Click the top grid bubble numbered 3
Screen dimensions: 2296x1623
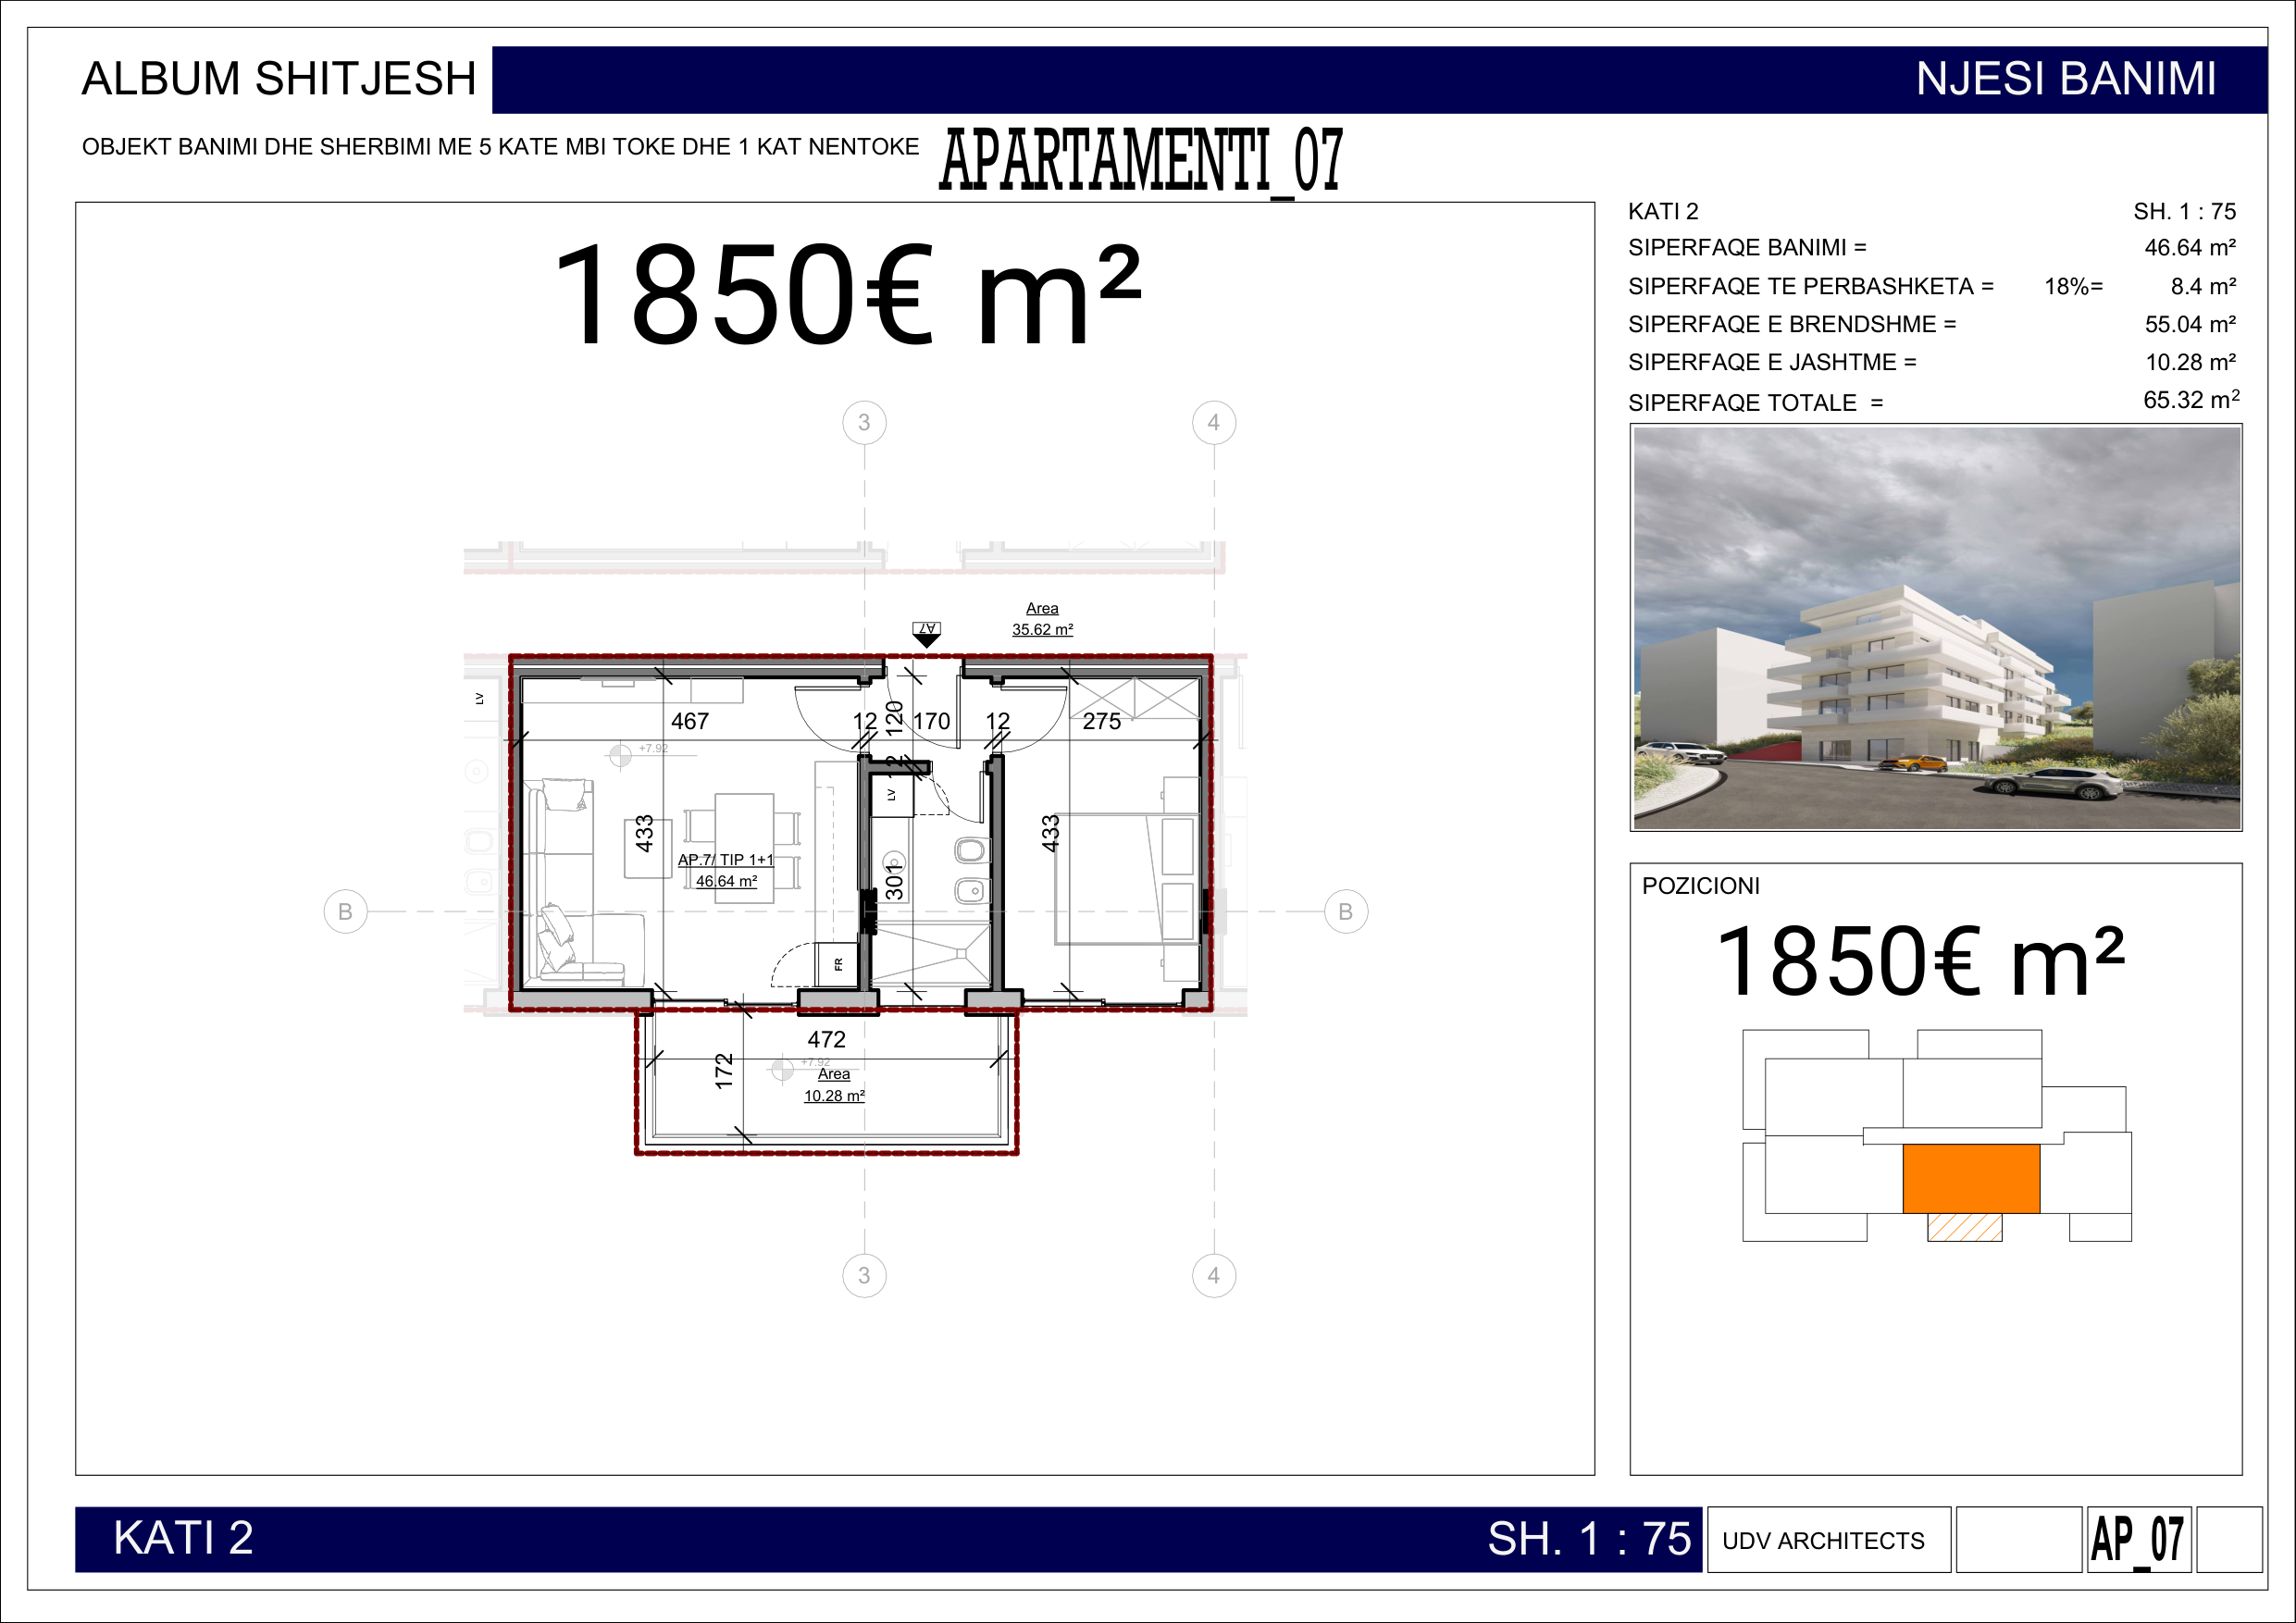tap(864, 422)
